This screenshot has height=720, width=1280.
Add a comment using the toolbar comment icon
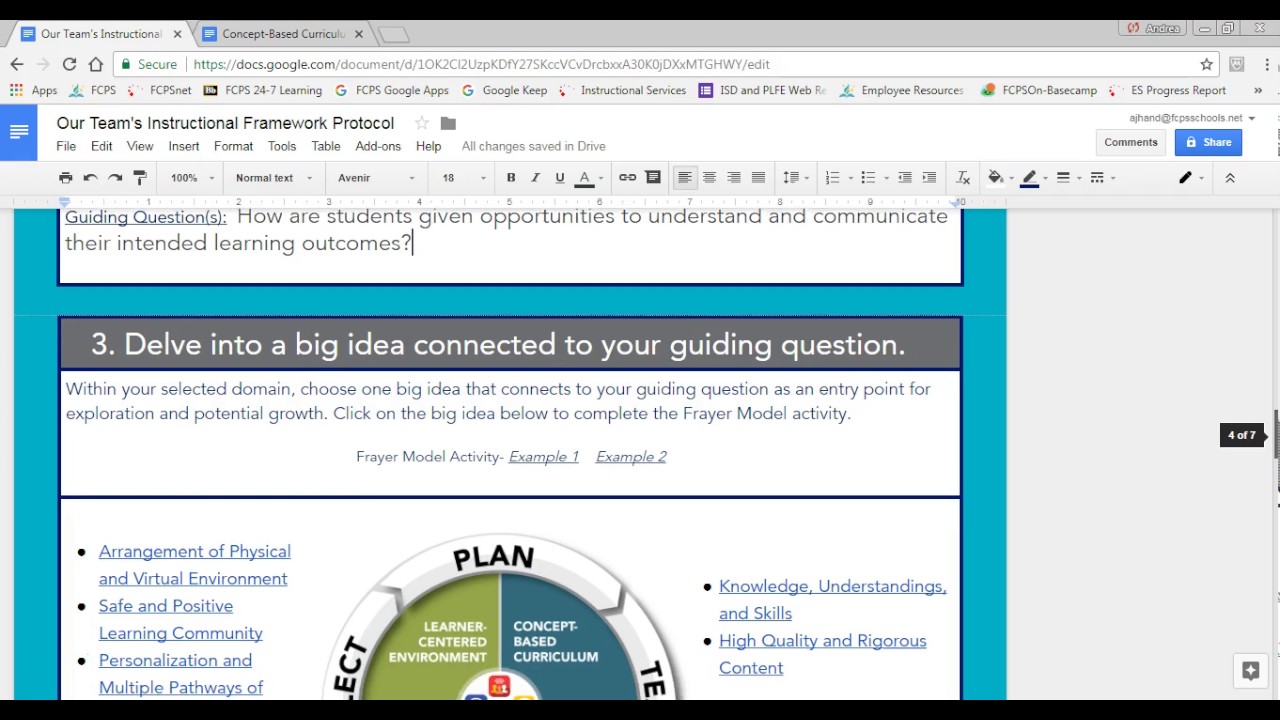653,178
